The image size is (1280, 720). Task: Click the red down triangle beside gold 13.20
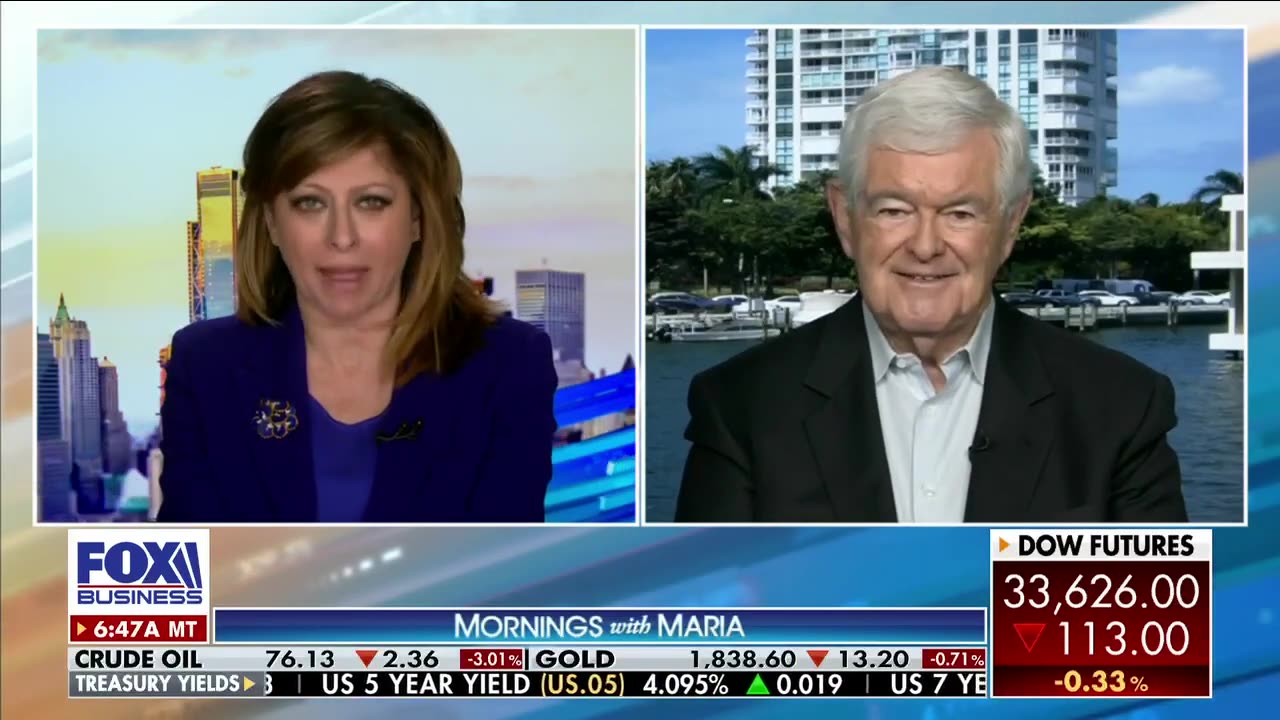818,659
